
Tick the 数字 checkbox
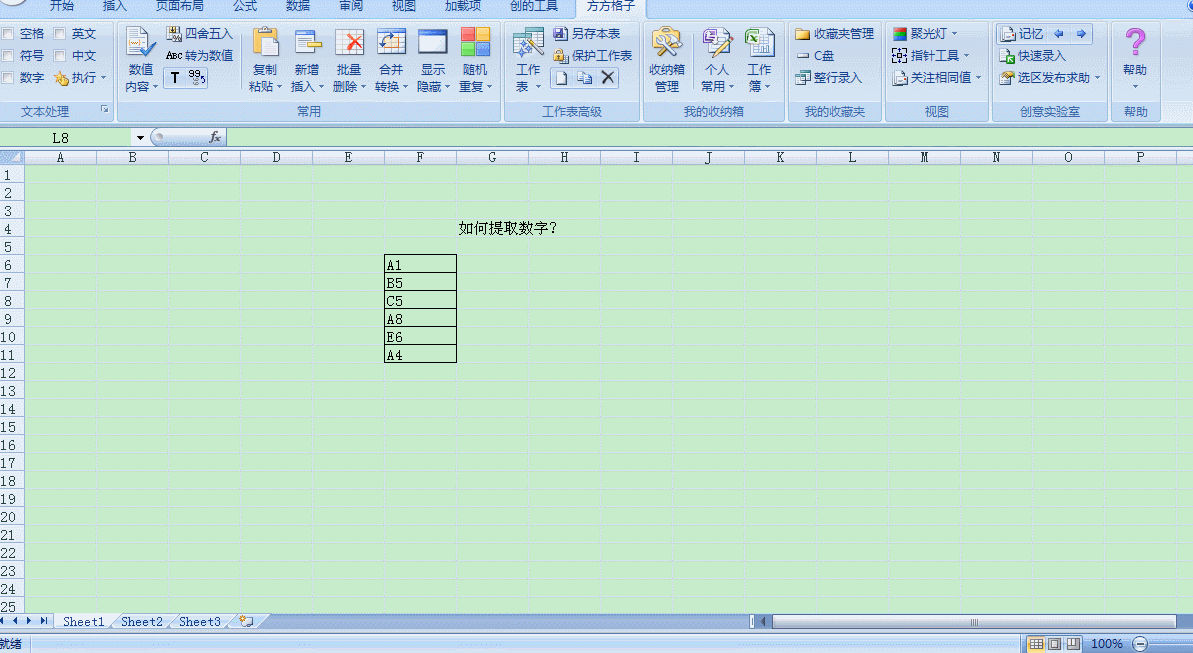(9, 78)
